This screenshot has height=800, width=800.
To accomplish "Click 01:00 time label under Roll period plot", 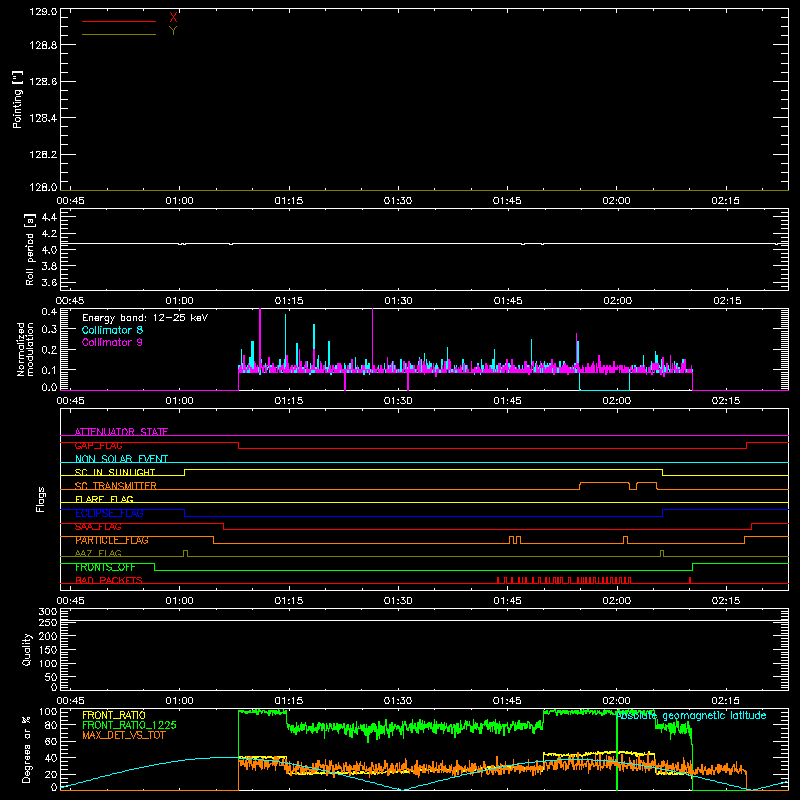I will coord(180,301).
